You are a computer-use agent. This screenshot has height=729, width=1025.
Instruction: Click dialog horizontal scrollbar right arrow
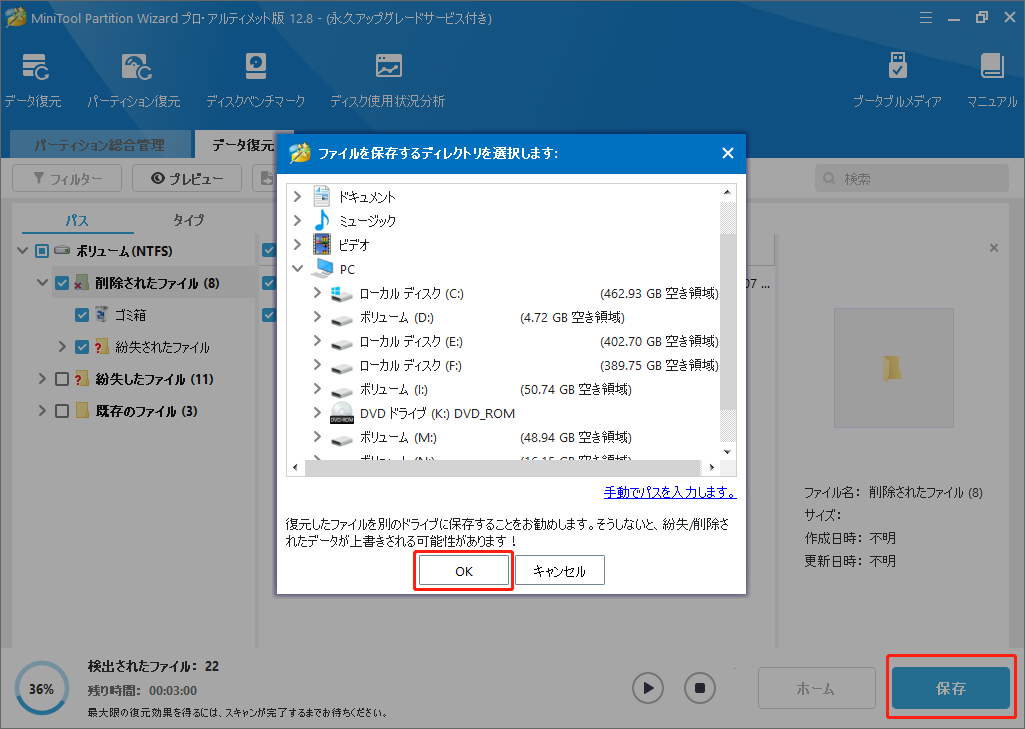click(712, 467)
